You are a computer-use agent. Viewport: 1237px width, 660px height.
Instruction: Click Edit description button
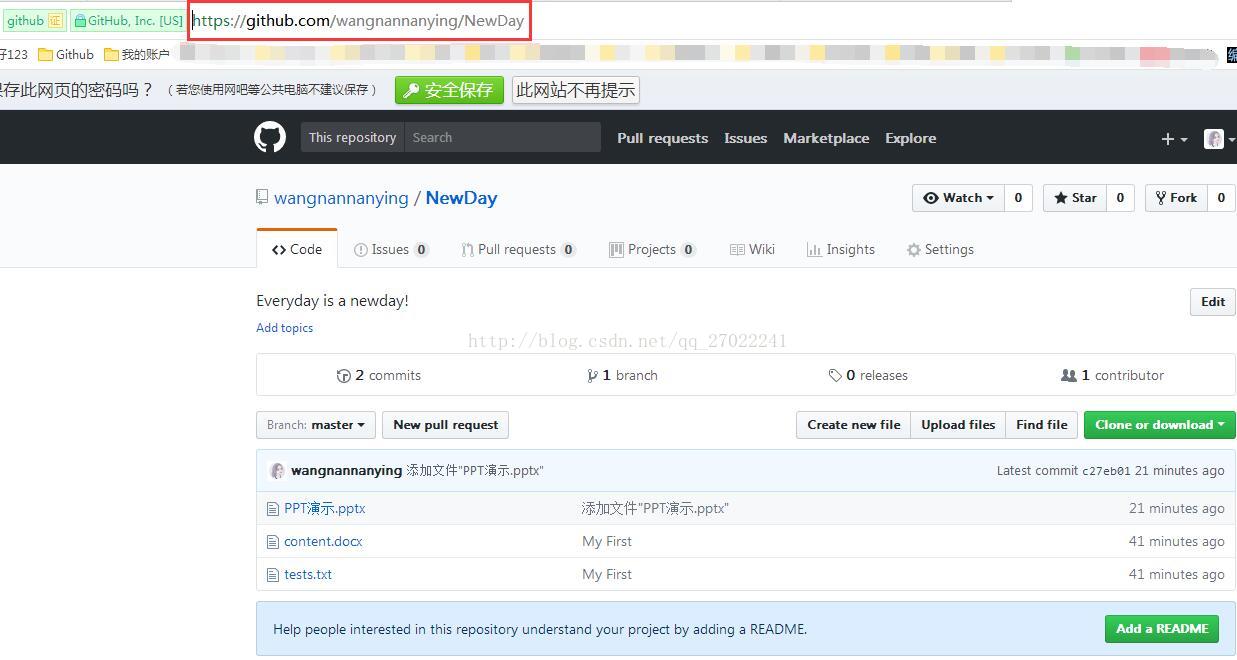tap(1213, 301)
